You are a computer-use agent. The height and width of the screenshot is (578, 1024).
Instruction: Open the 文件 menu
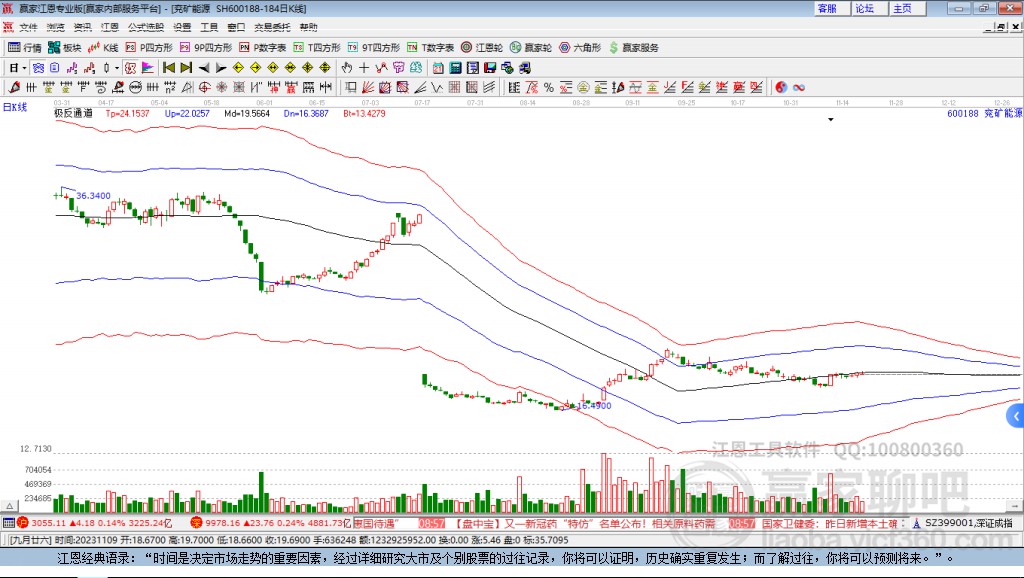[28, 27]
